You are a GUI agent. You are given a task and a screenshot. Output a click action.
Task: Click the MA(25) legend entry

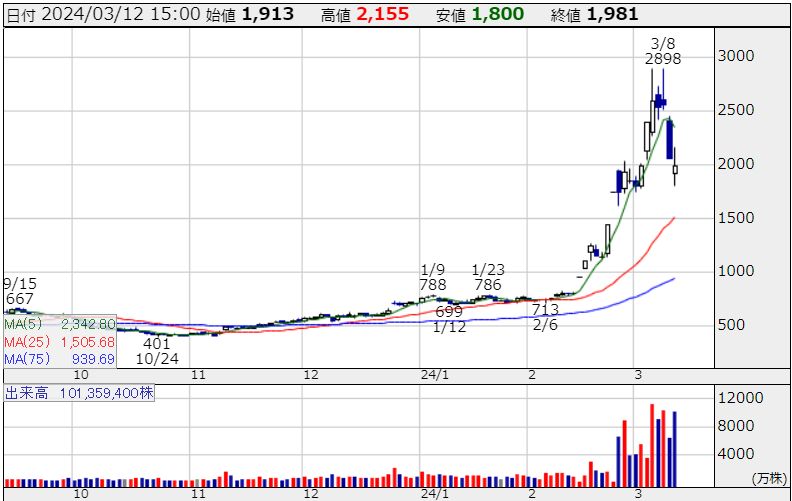[60, 342]
